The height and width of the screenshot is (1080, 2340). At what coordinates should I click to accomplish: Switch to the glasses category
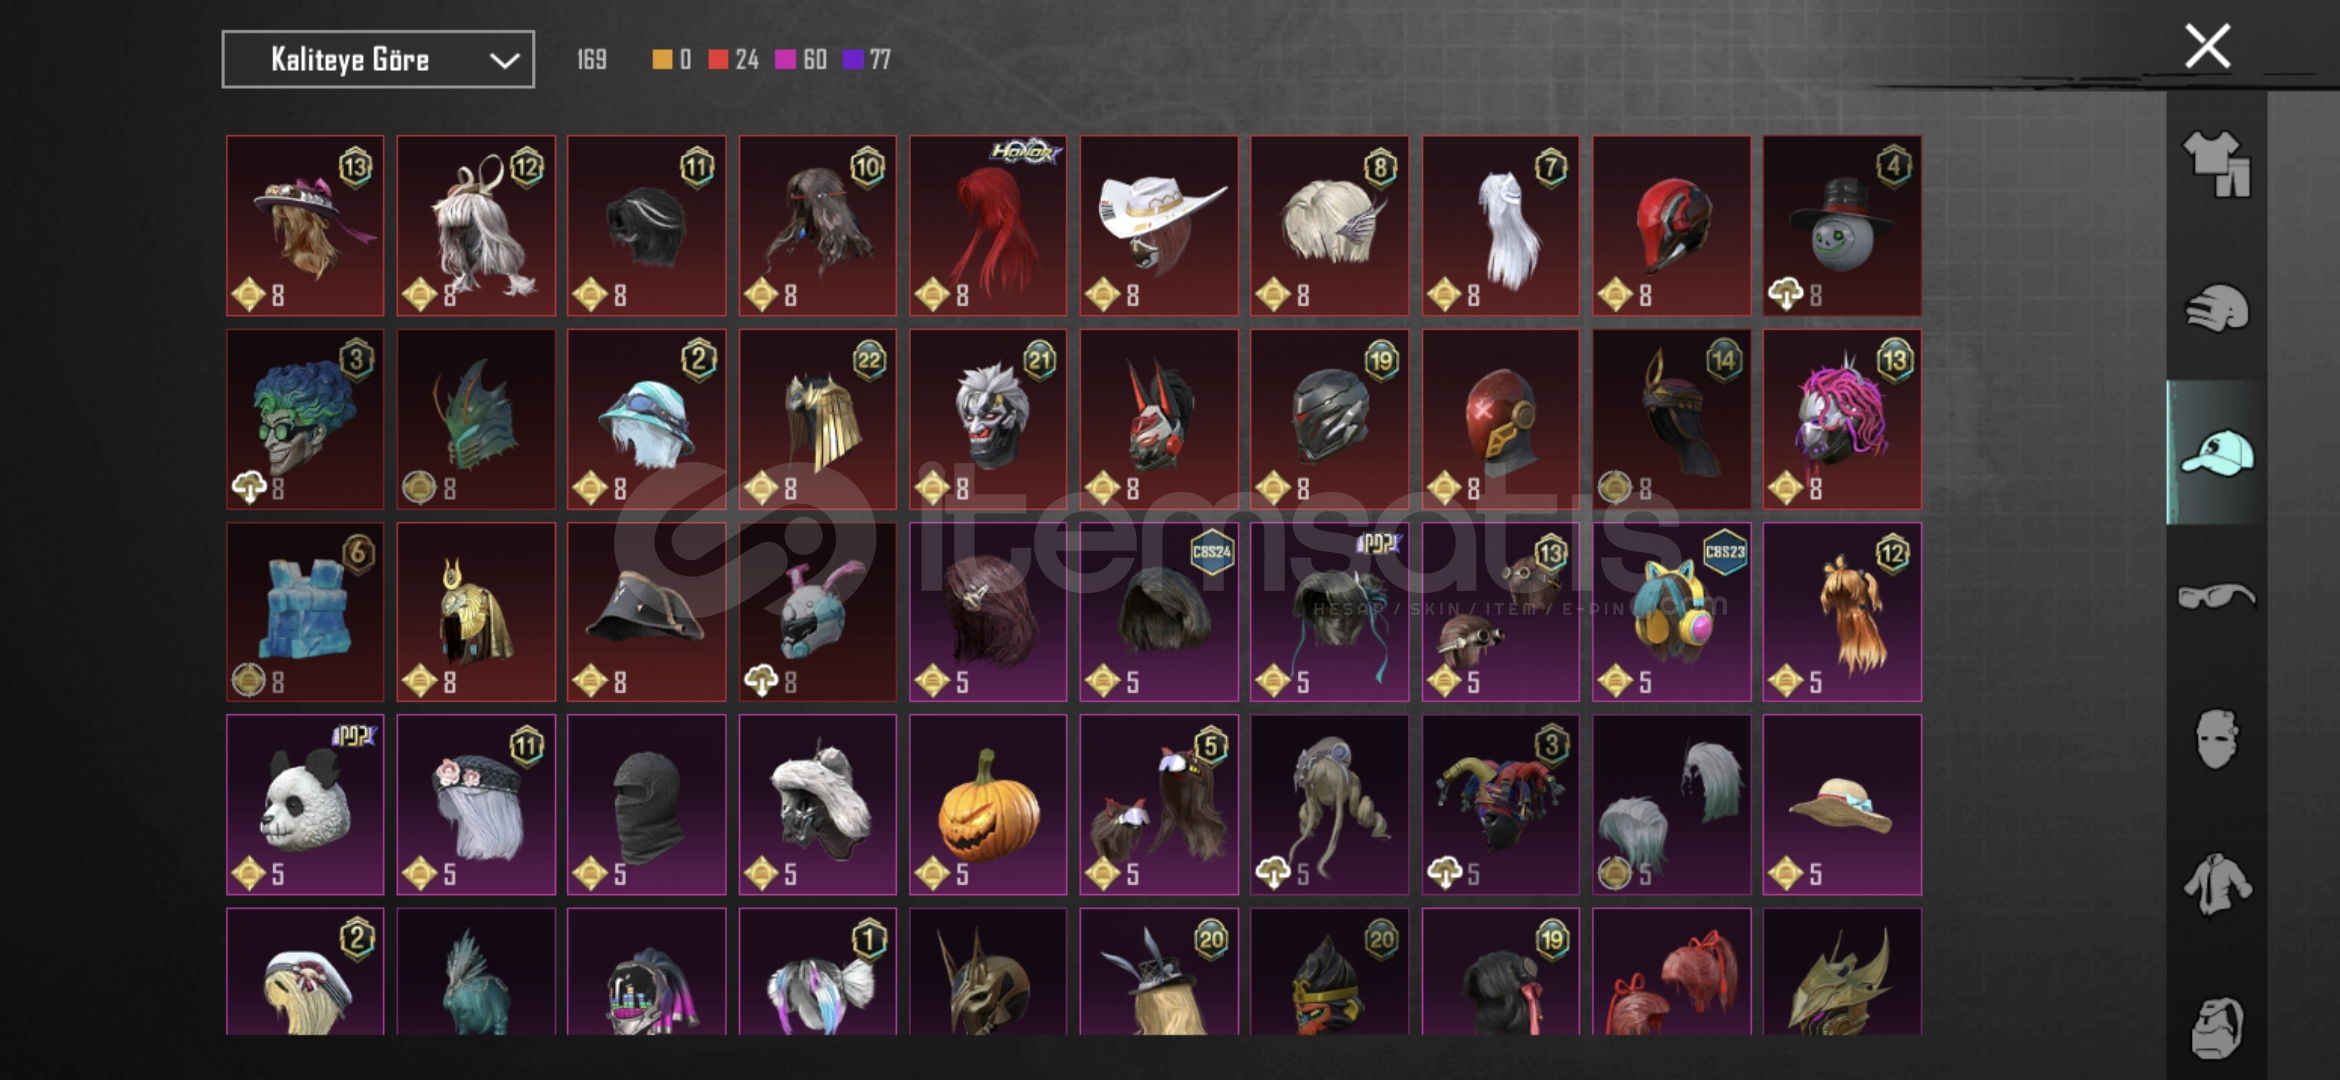coord(2216,597)
